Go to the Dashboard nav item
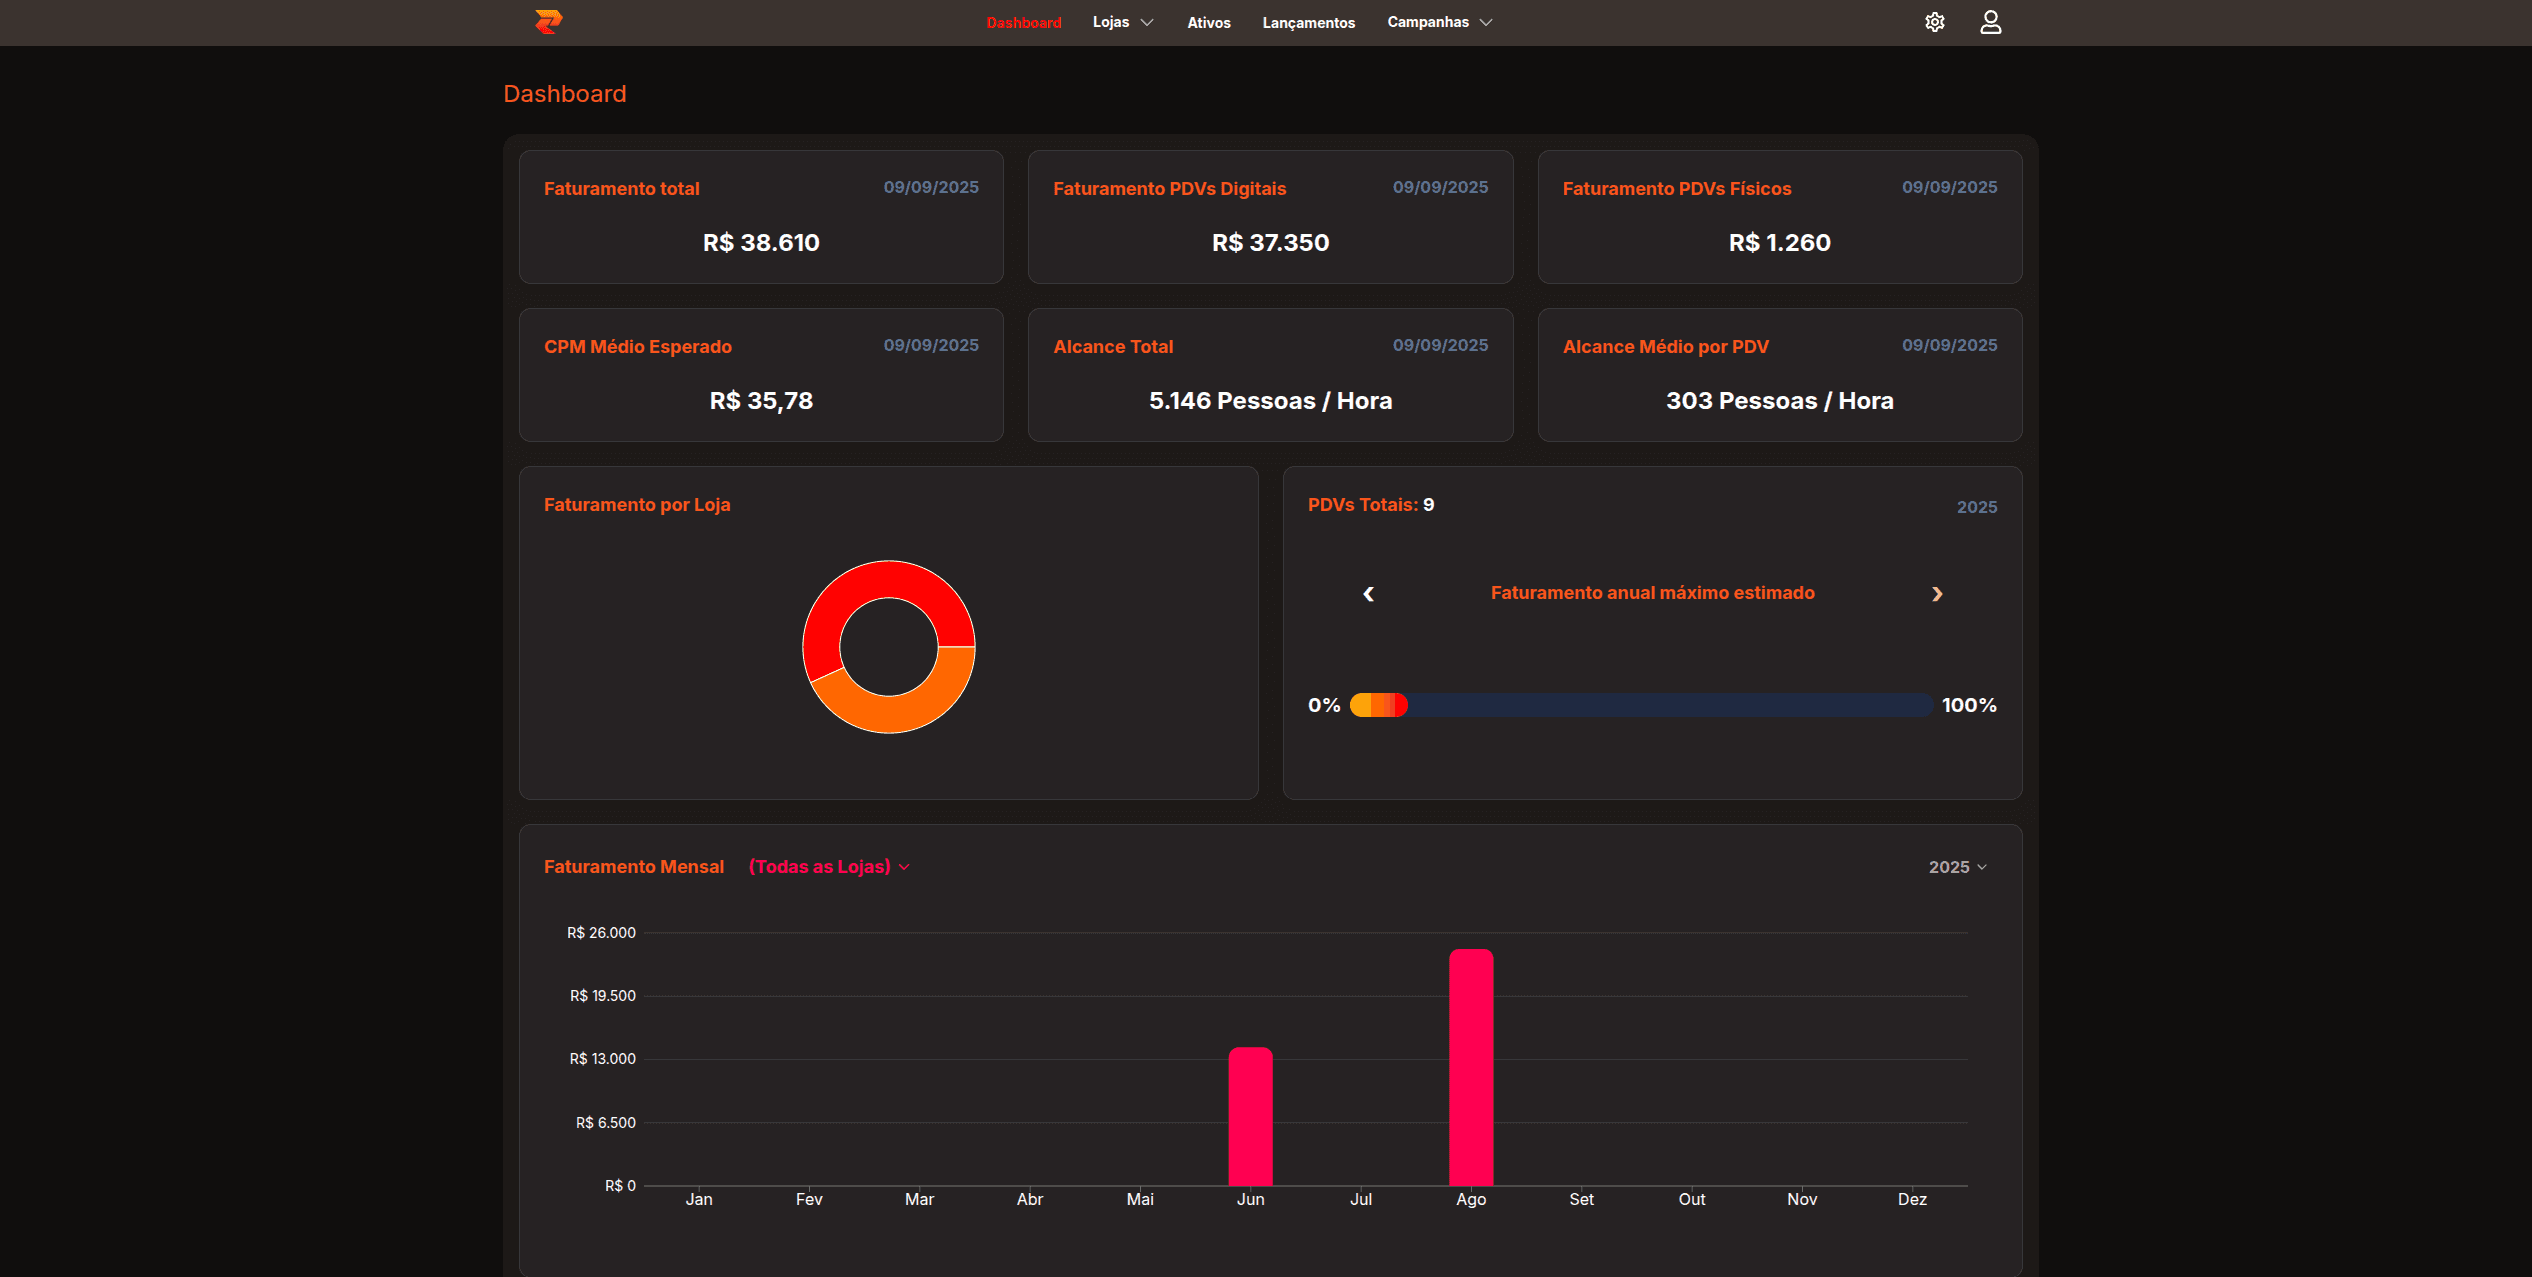This screenshot has height=1277, width=2532. pyautogui.click(x=1023, y=23)
